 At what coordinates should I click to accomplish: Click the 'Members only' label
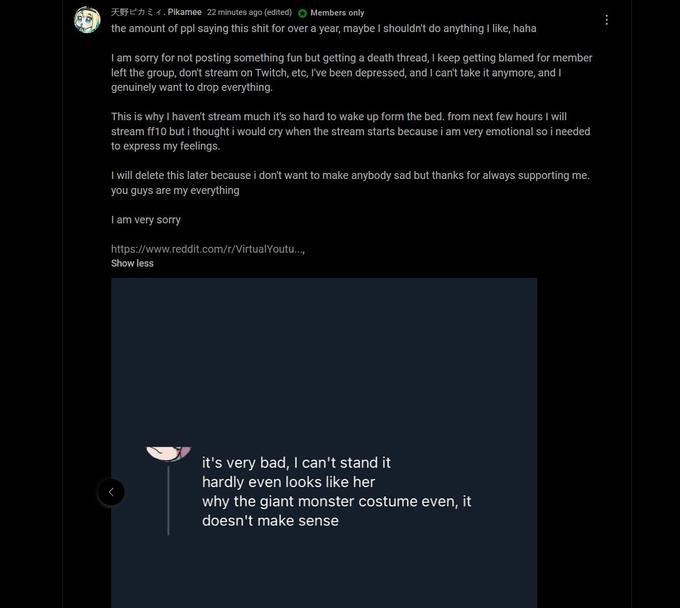337,13
